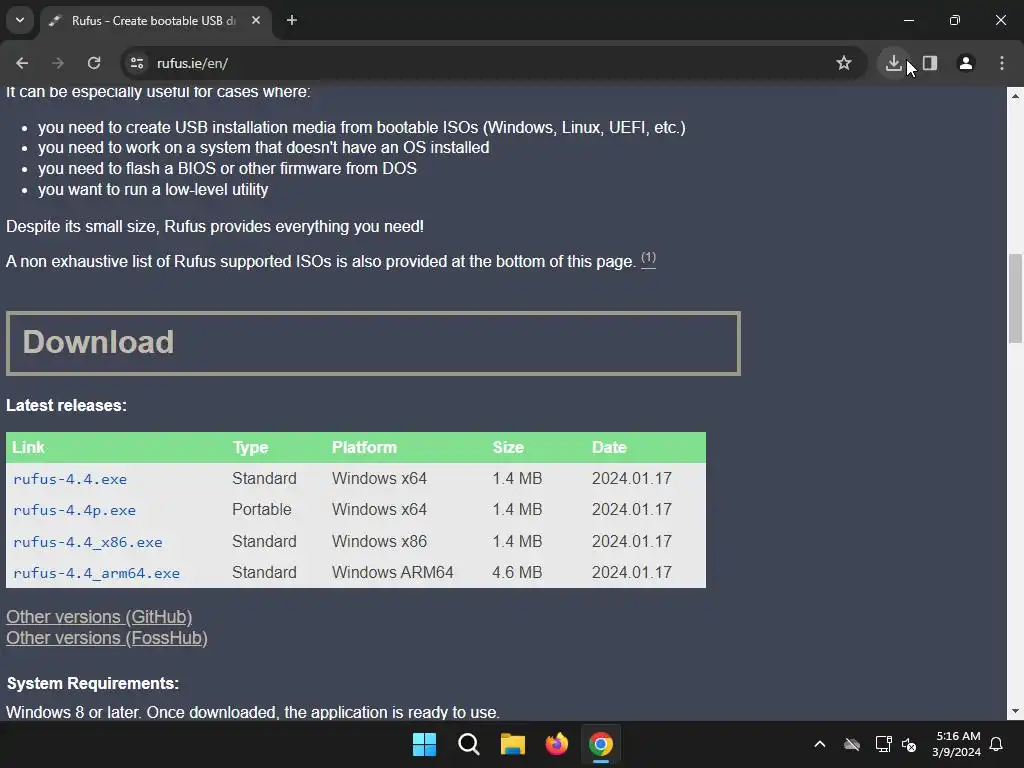Open the Windows Start menu
1024x768 pixels.
coord(424,744)
